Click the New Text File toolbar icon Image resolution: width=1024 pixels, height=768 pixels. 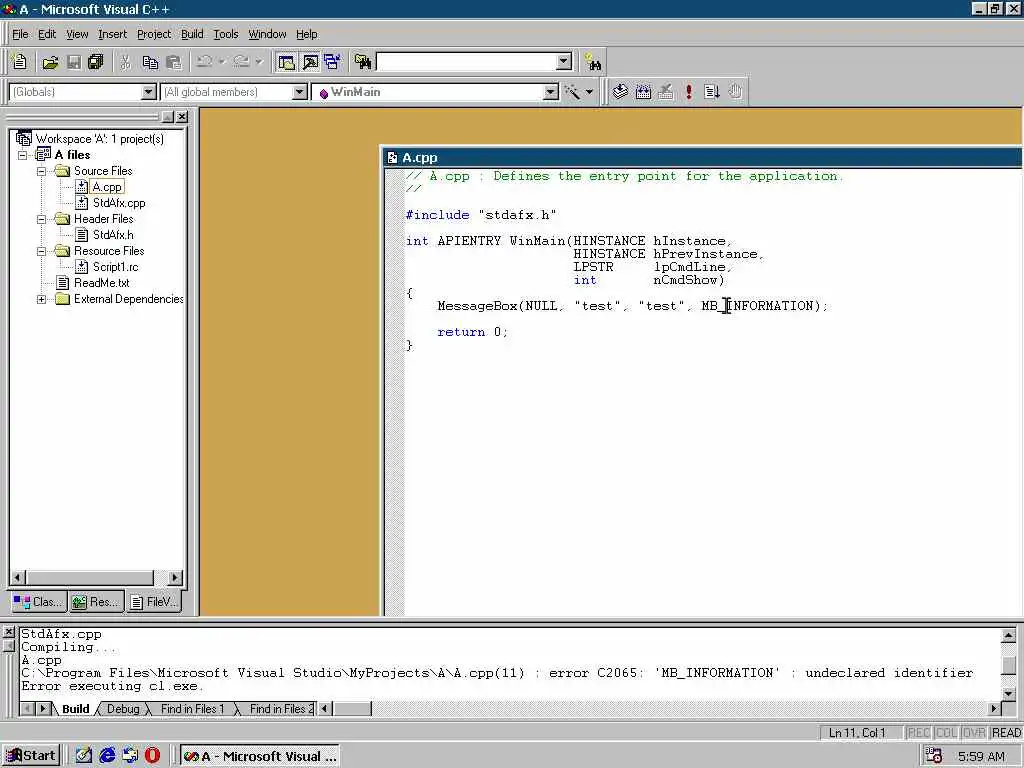(x=20, y=62)
